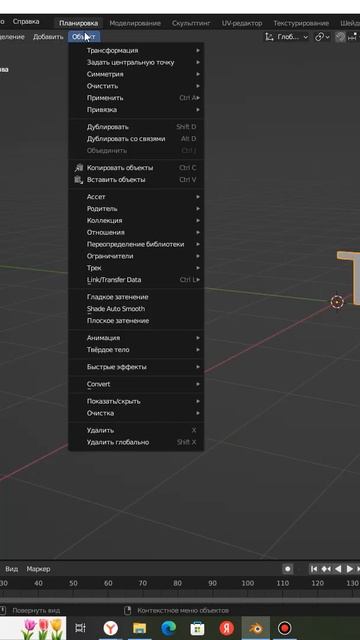360x640 pixels.
Task: Click the 3D cursor in the viewport
Action: (x=337, y=302)
